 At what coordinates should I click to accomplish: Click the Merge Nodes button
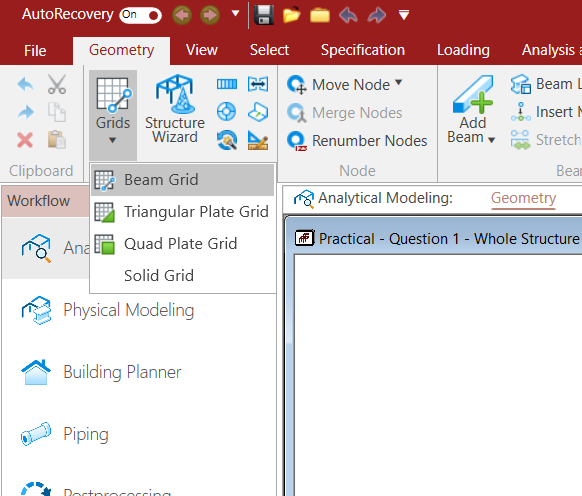(x=344, y=113)
